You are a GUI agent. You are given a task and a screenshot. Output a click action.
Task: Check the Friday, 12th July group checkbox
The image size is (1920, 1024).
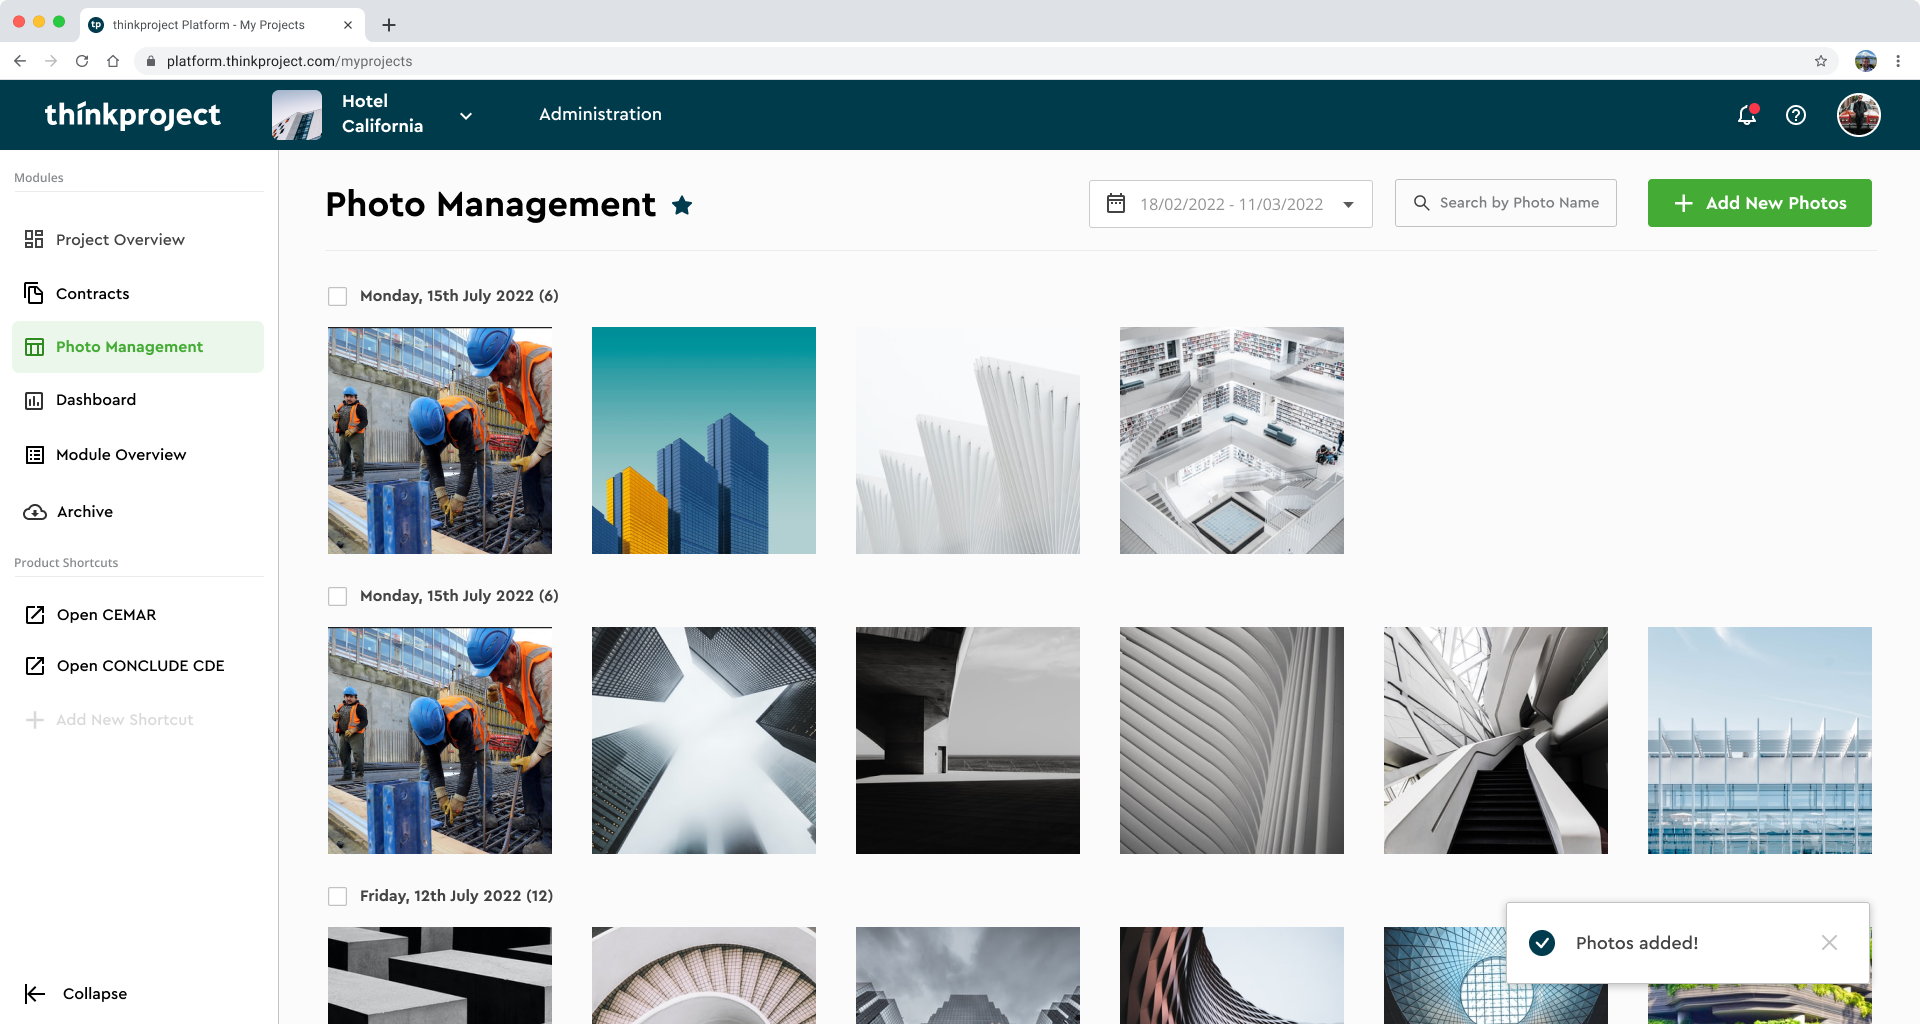337,896
